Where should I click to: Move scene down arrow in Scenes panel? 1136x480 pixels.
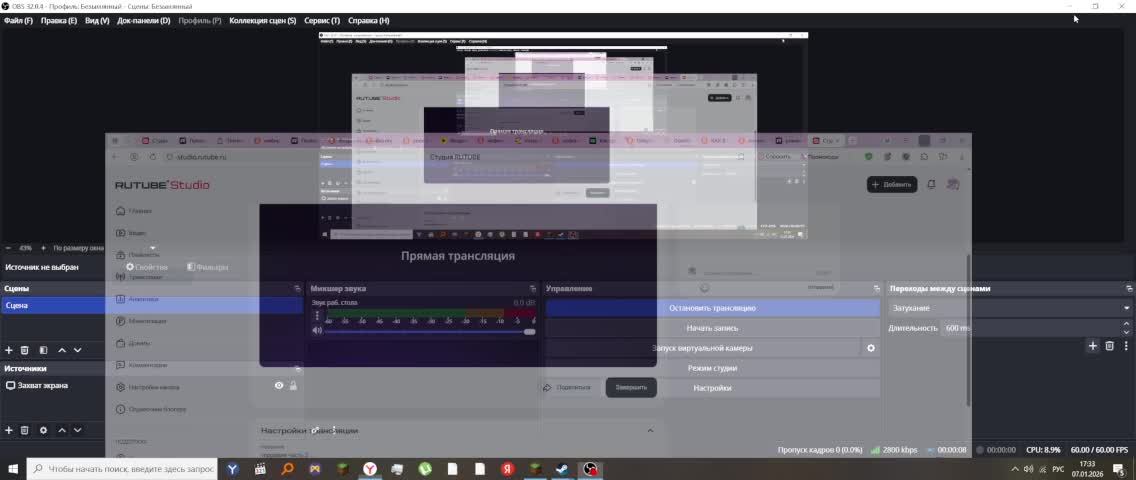pos(78,350)
